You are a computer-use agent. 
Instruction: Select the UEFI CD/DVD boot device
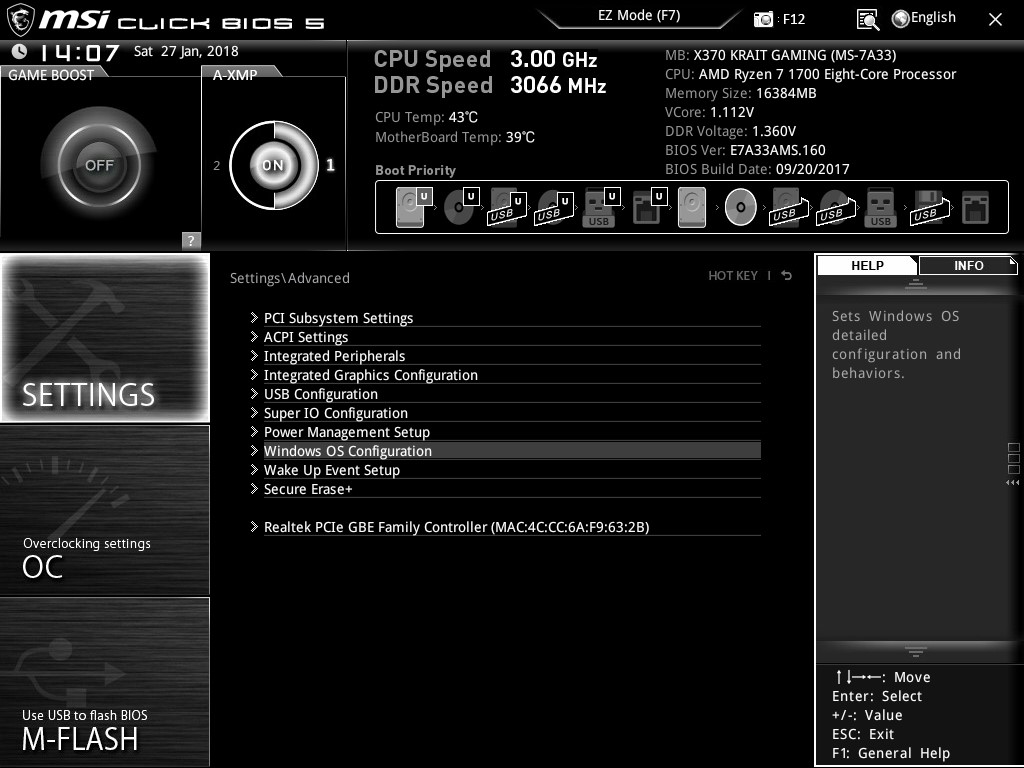[461, 207]
